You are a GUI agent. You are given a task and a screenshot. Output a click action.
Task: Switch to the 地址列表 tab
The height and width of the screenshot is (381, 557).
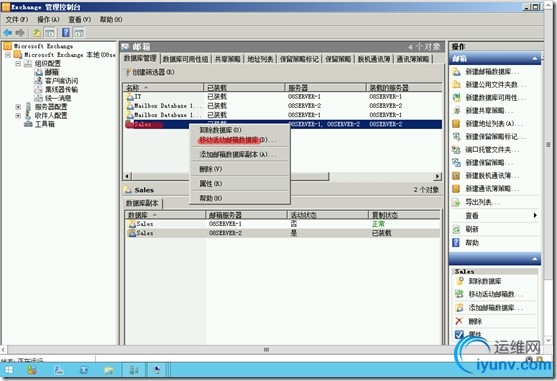tap(260, 59)
